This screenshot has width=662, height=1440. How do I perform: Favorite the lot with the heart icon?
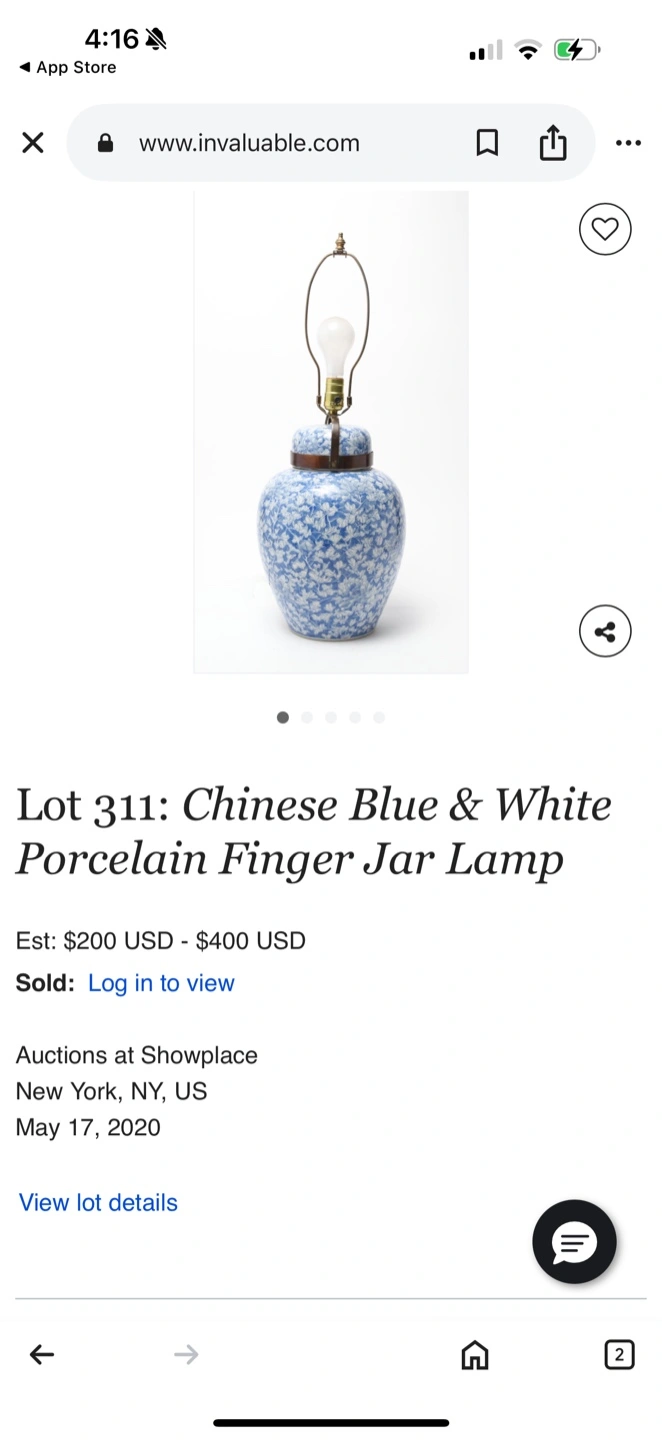coord(605,229)
